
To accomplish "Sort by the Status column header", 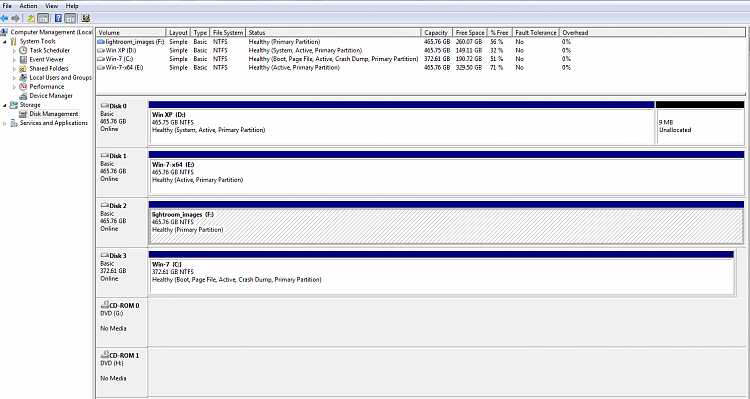I will [x=333, y=33].
